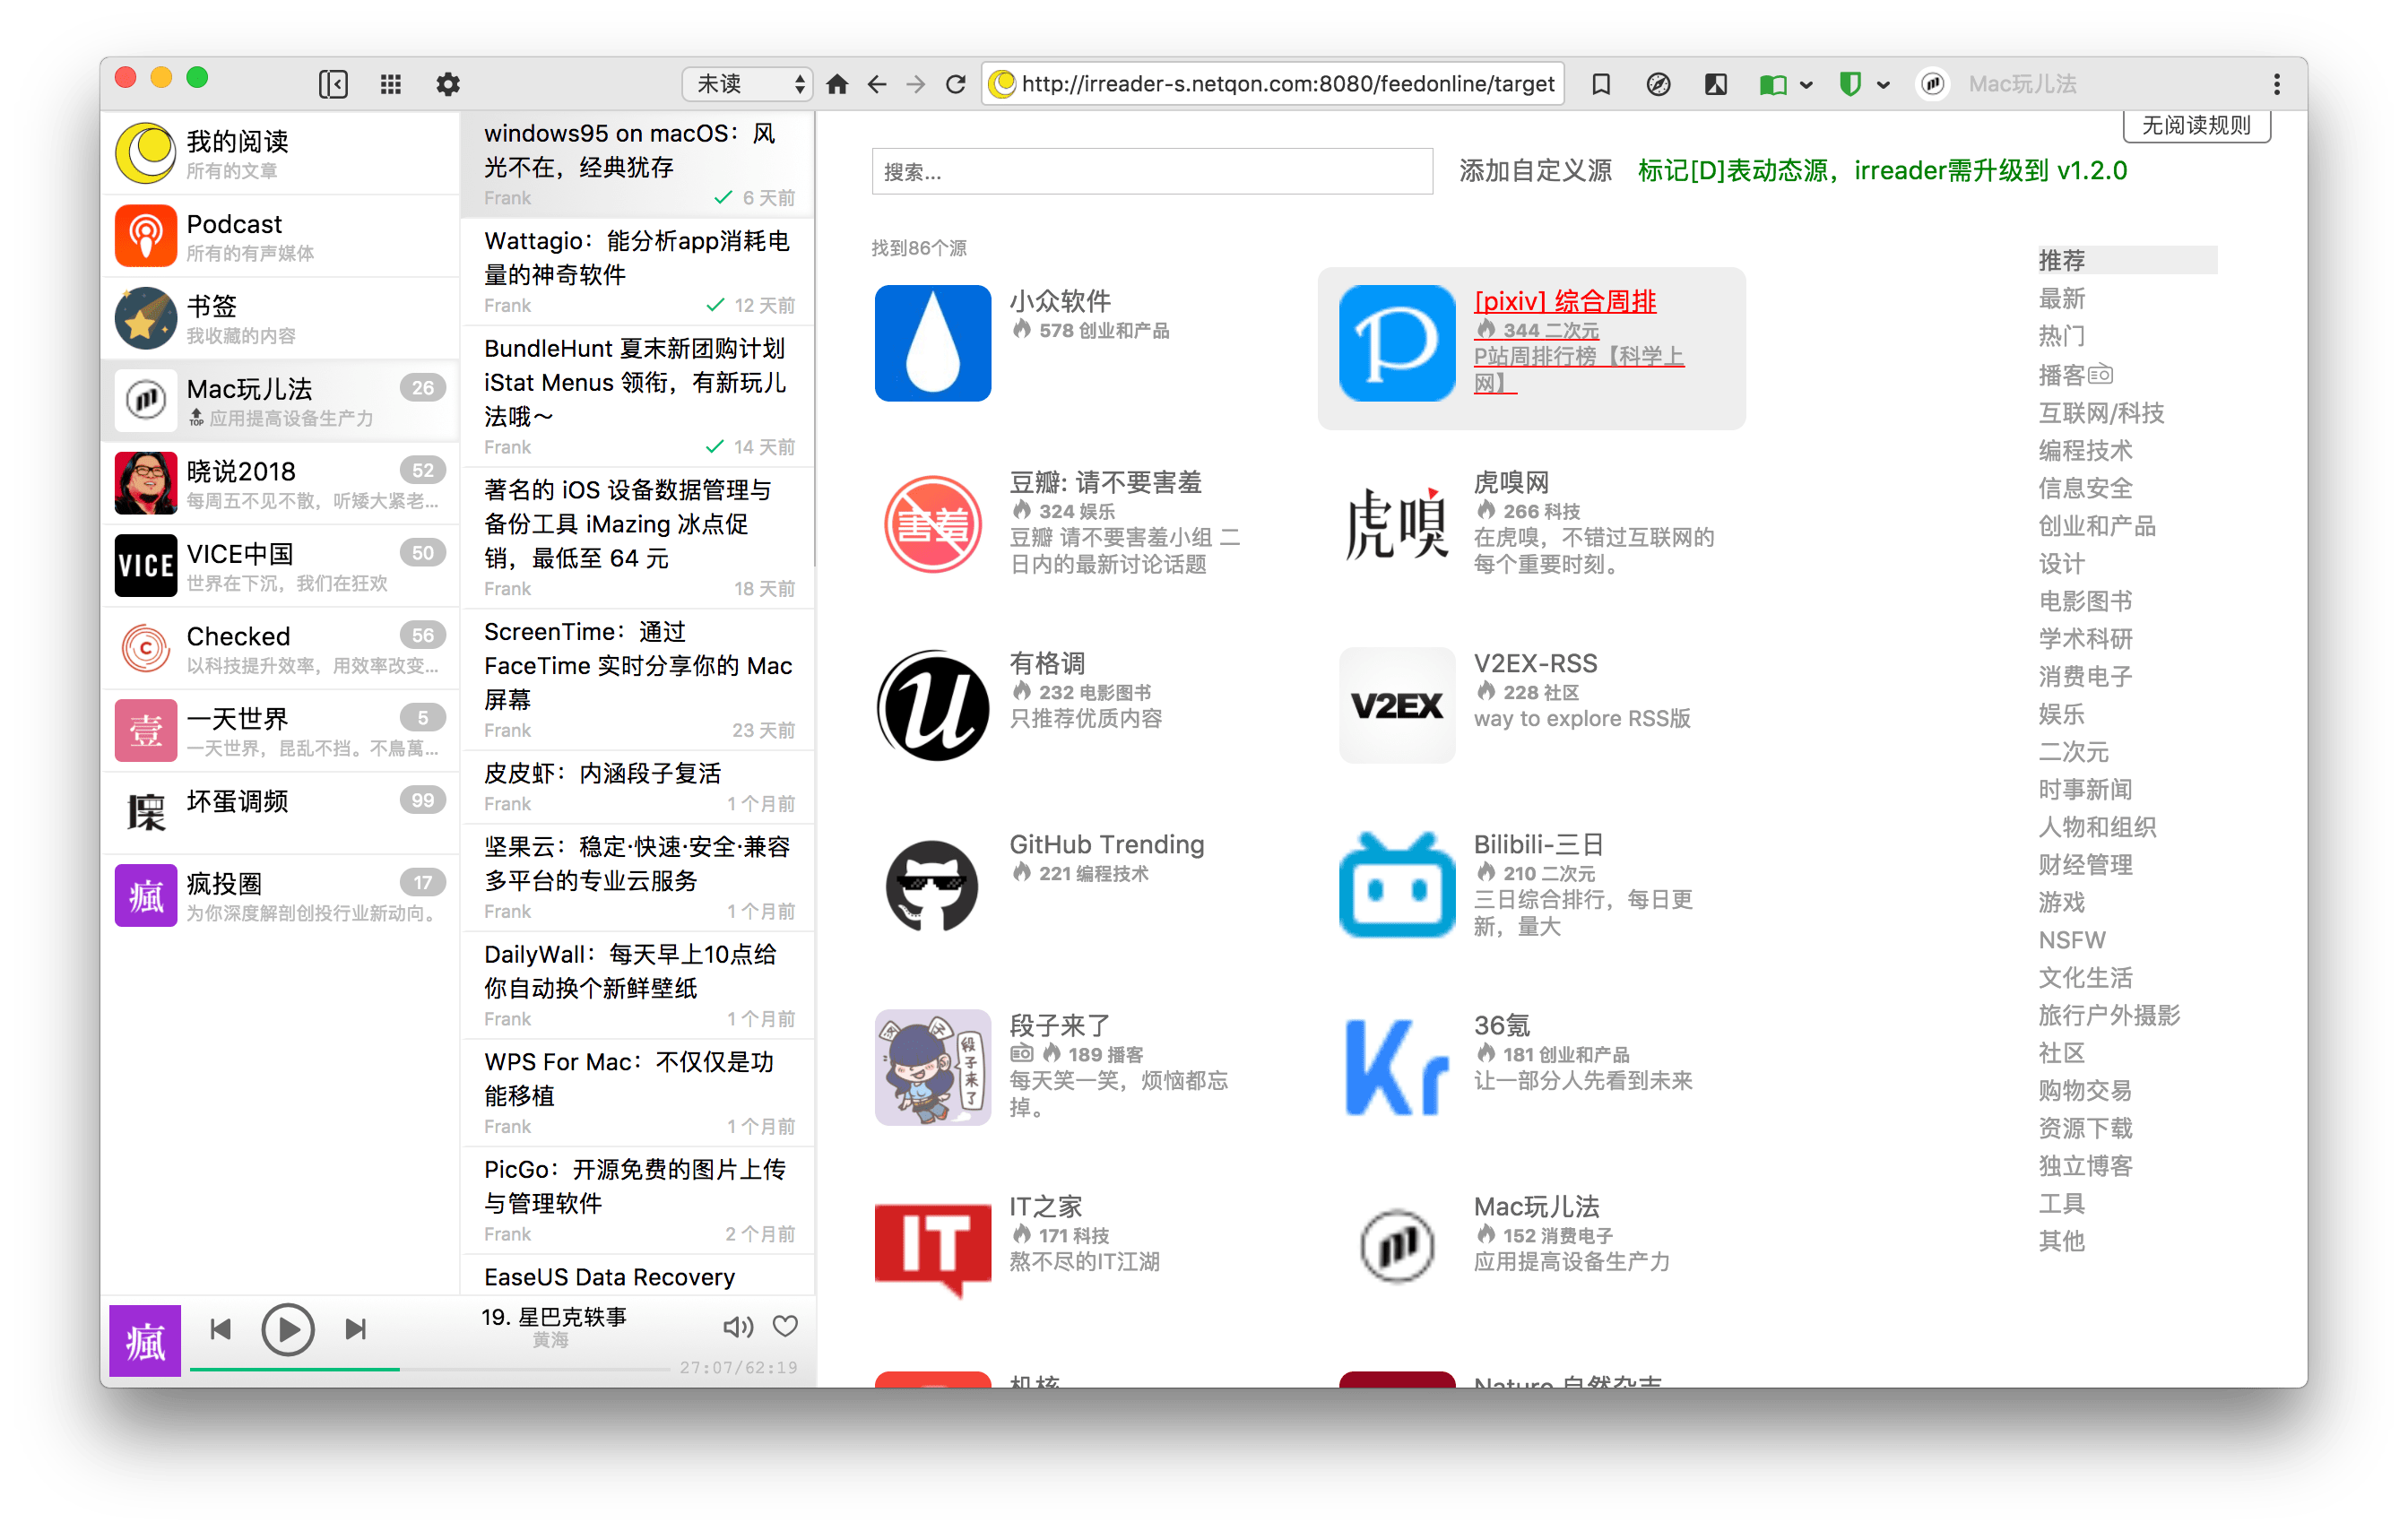Select the 热门 category
This screenshot has width=2408, height=1531.
pyautogui.click(x=2062, y=336)
